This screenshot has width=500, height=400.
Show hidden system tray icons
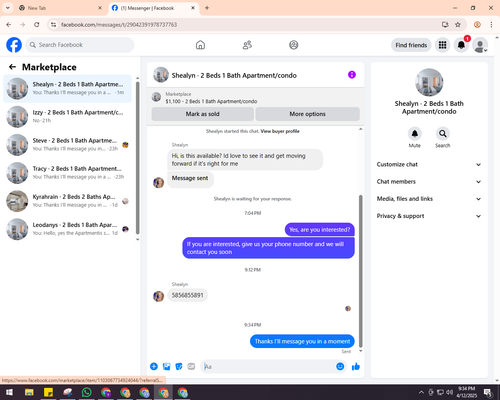coord(421,392)
